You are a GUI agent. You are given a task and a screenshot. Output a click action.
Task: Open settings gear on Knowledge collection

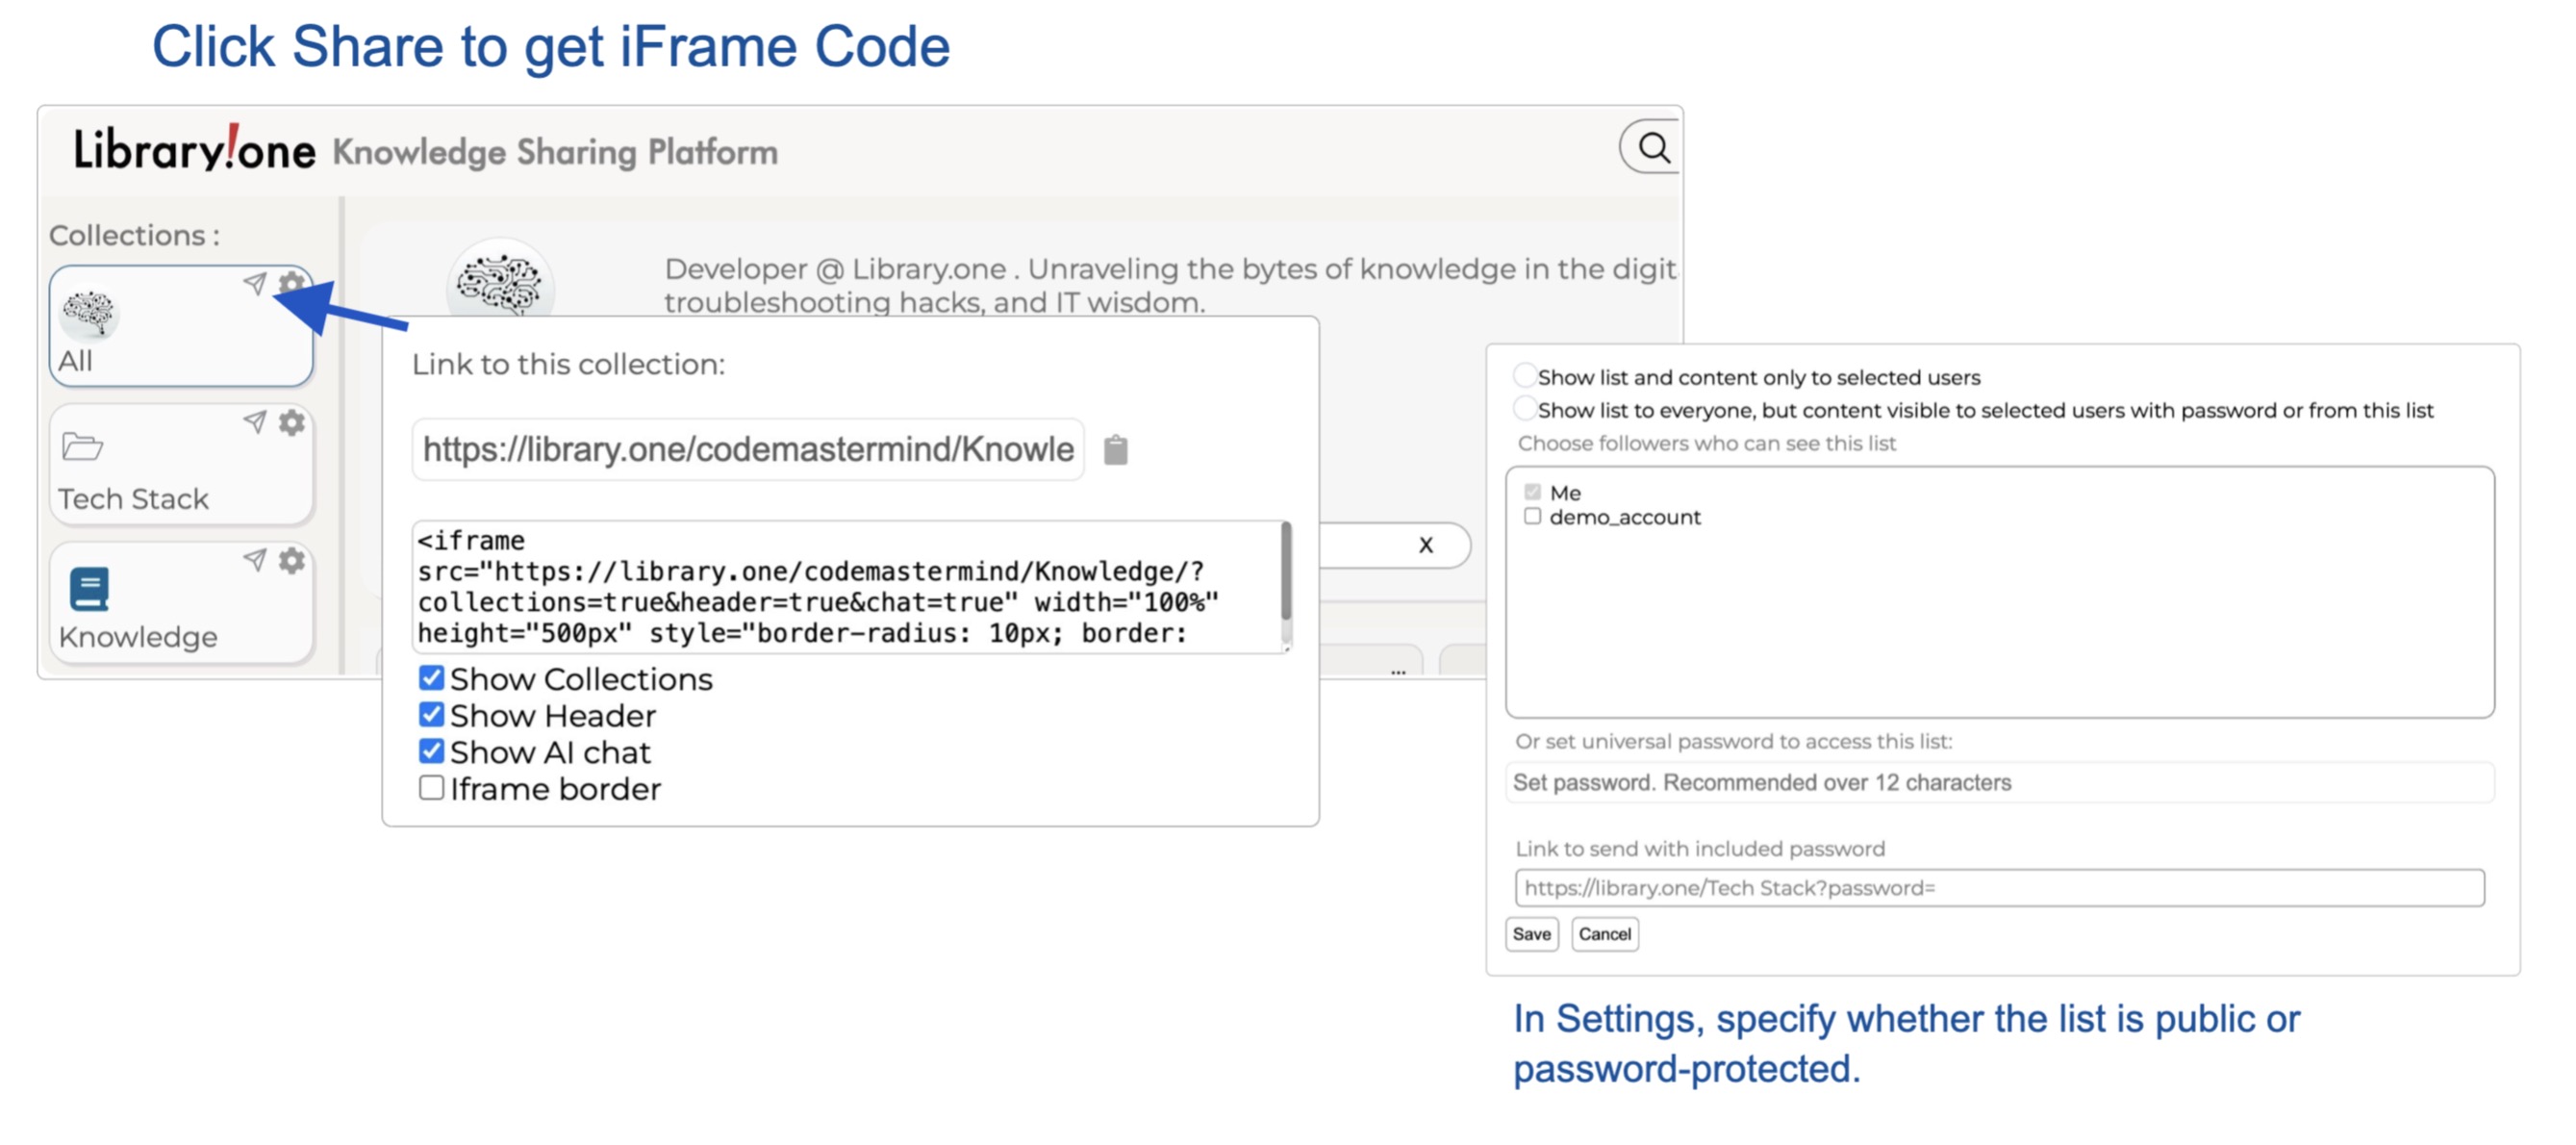tap(291, 560)
